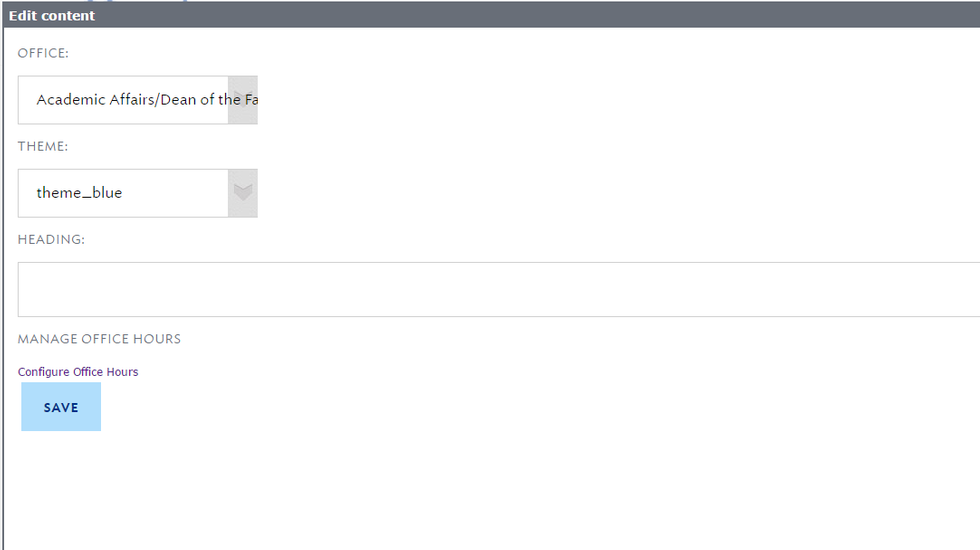
Task: Open the theme_blue select box
Action: click(138, 193)
